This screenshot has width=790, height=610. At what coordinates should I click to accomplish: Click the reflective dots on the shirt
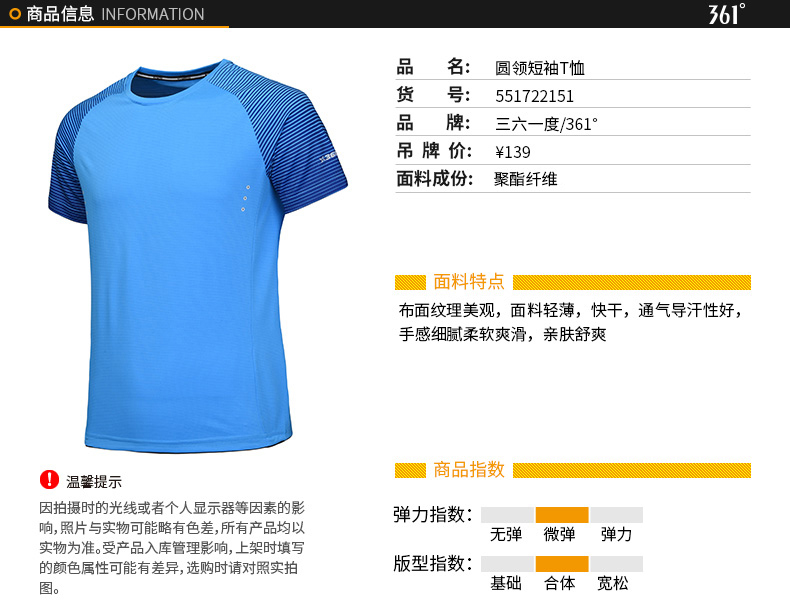(245, 198)
